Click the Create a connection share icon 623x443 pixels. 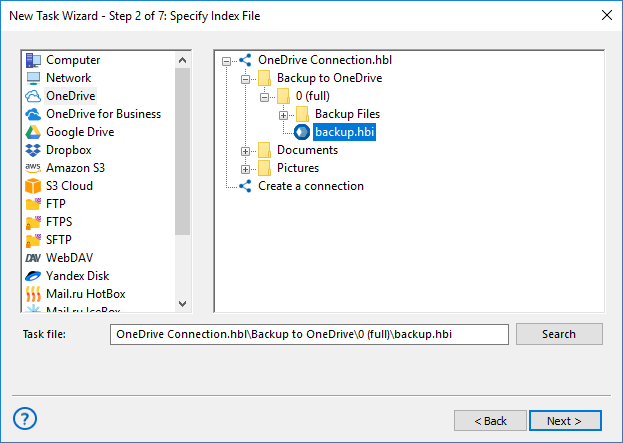245,186
